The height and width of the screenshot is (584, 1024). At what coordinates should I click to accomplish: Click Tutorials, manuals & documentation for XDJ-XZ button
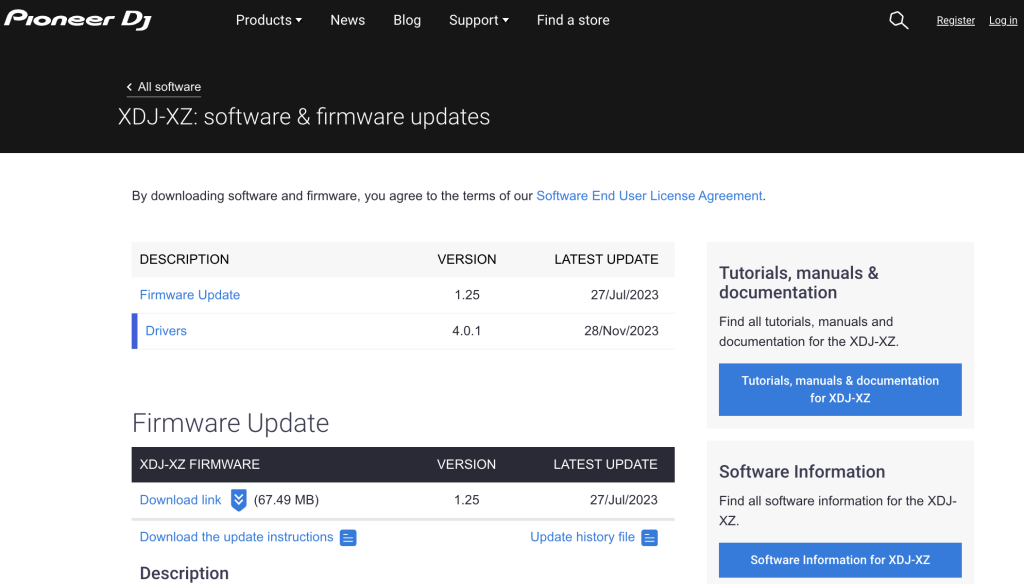pyautogui.click(x=840, y=389)
